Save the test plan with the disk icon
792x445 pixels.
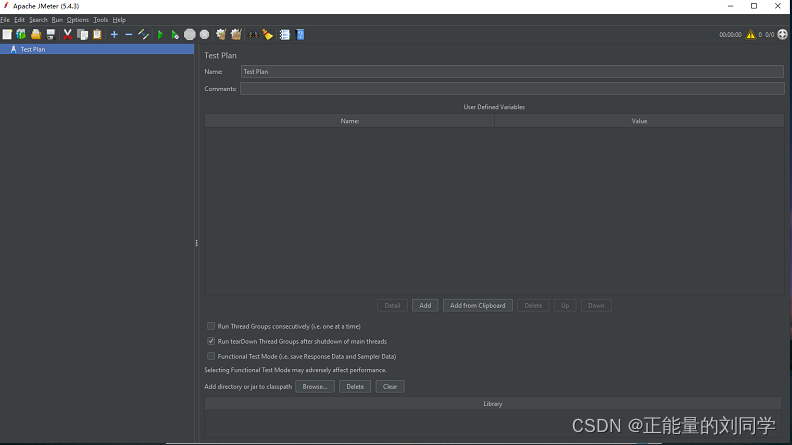click(51, 34)
